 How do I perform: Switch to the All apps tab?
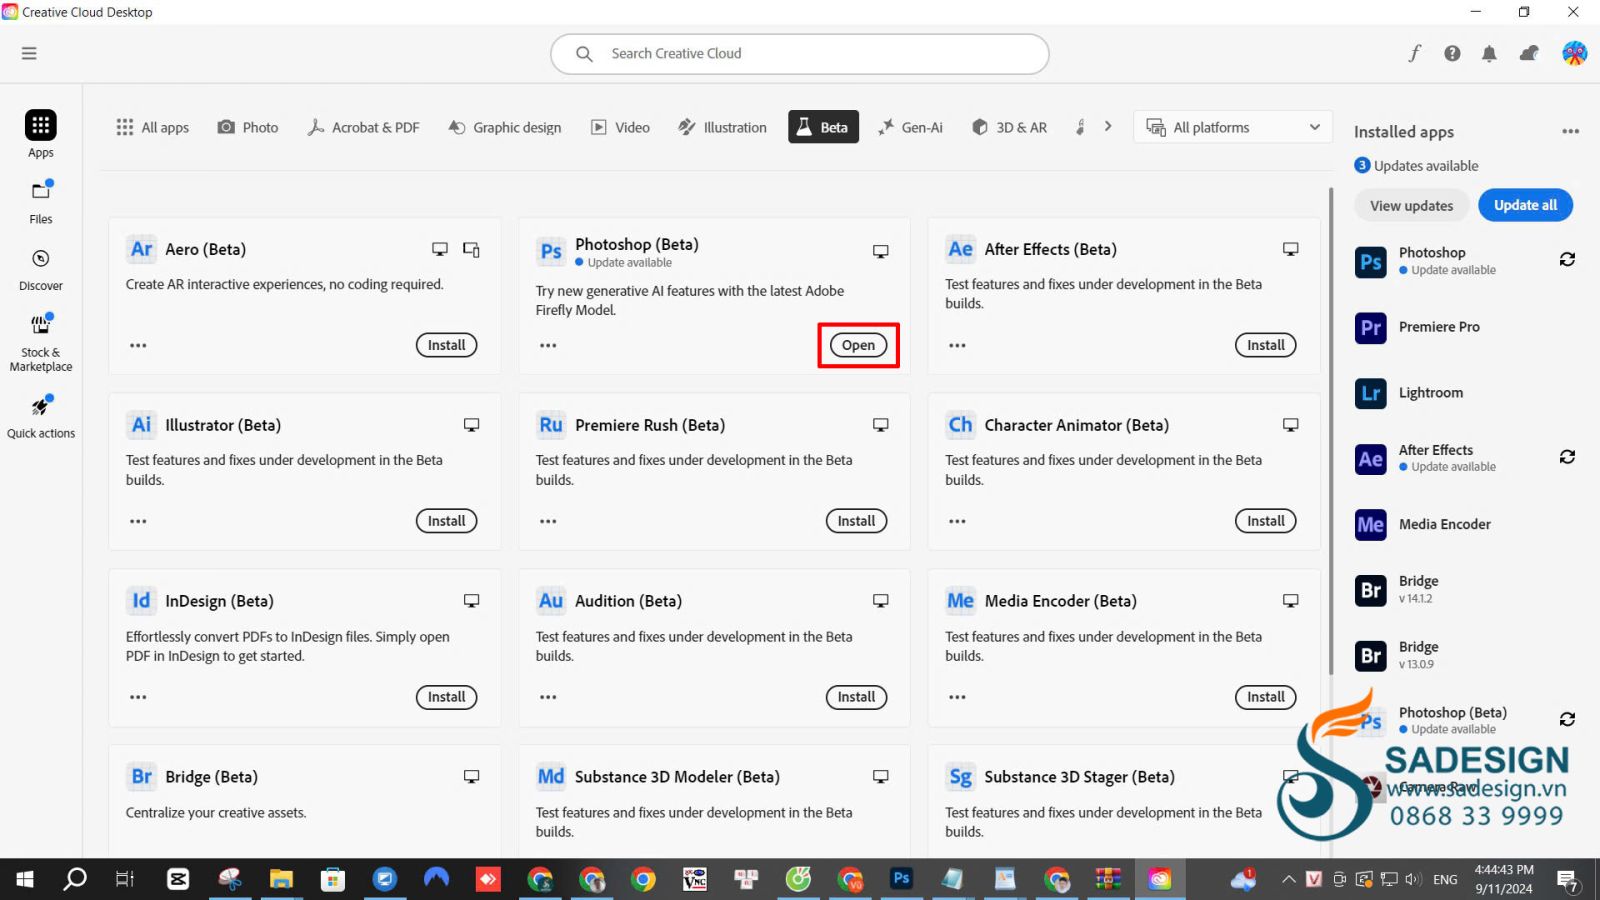[x=153, y=127]
